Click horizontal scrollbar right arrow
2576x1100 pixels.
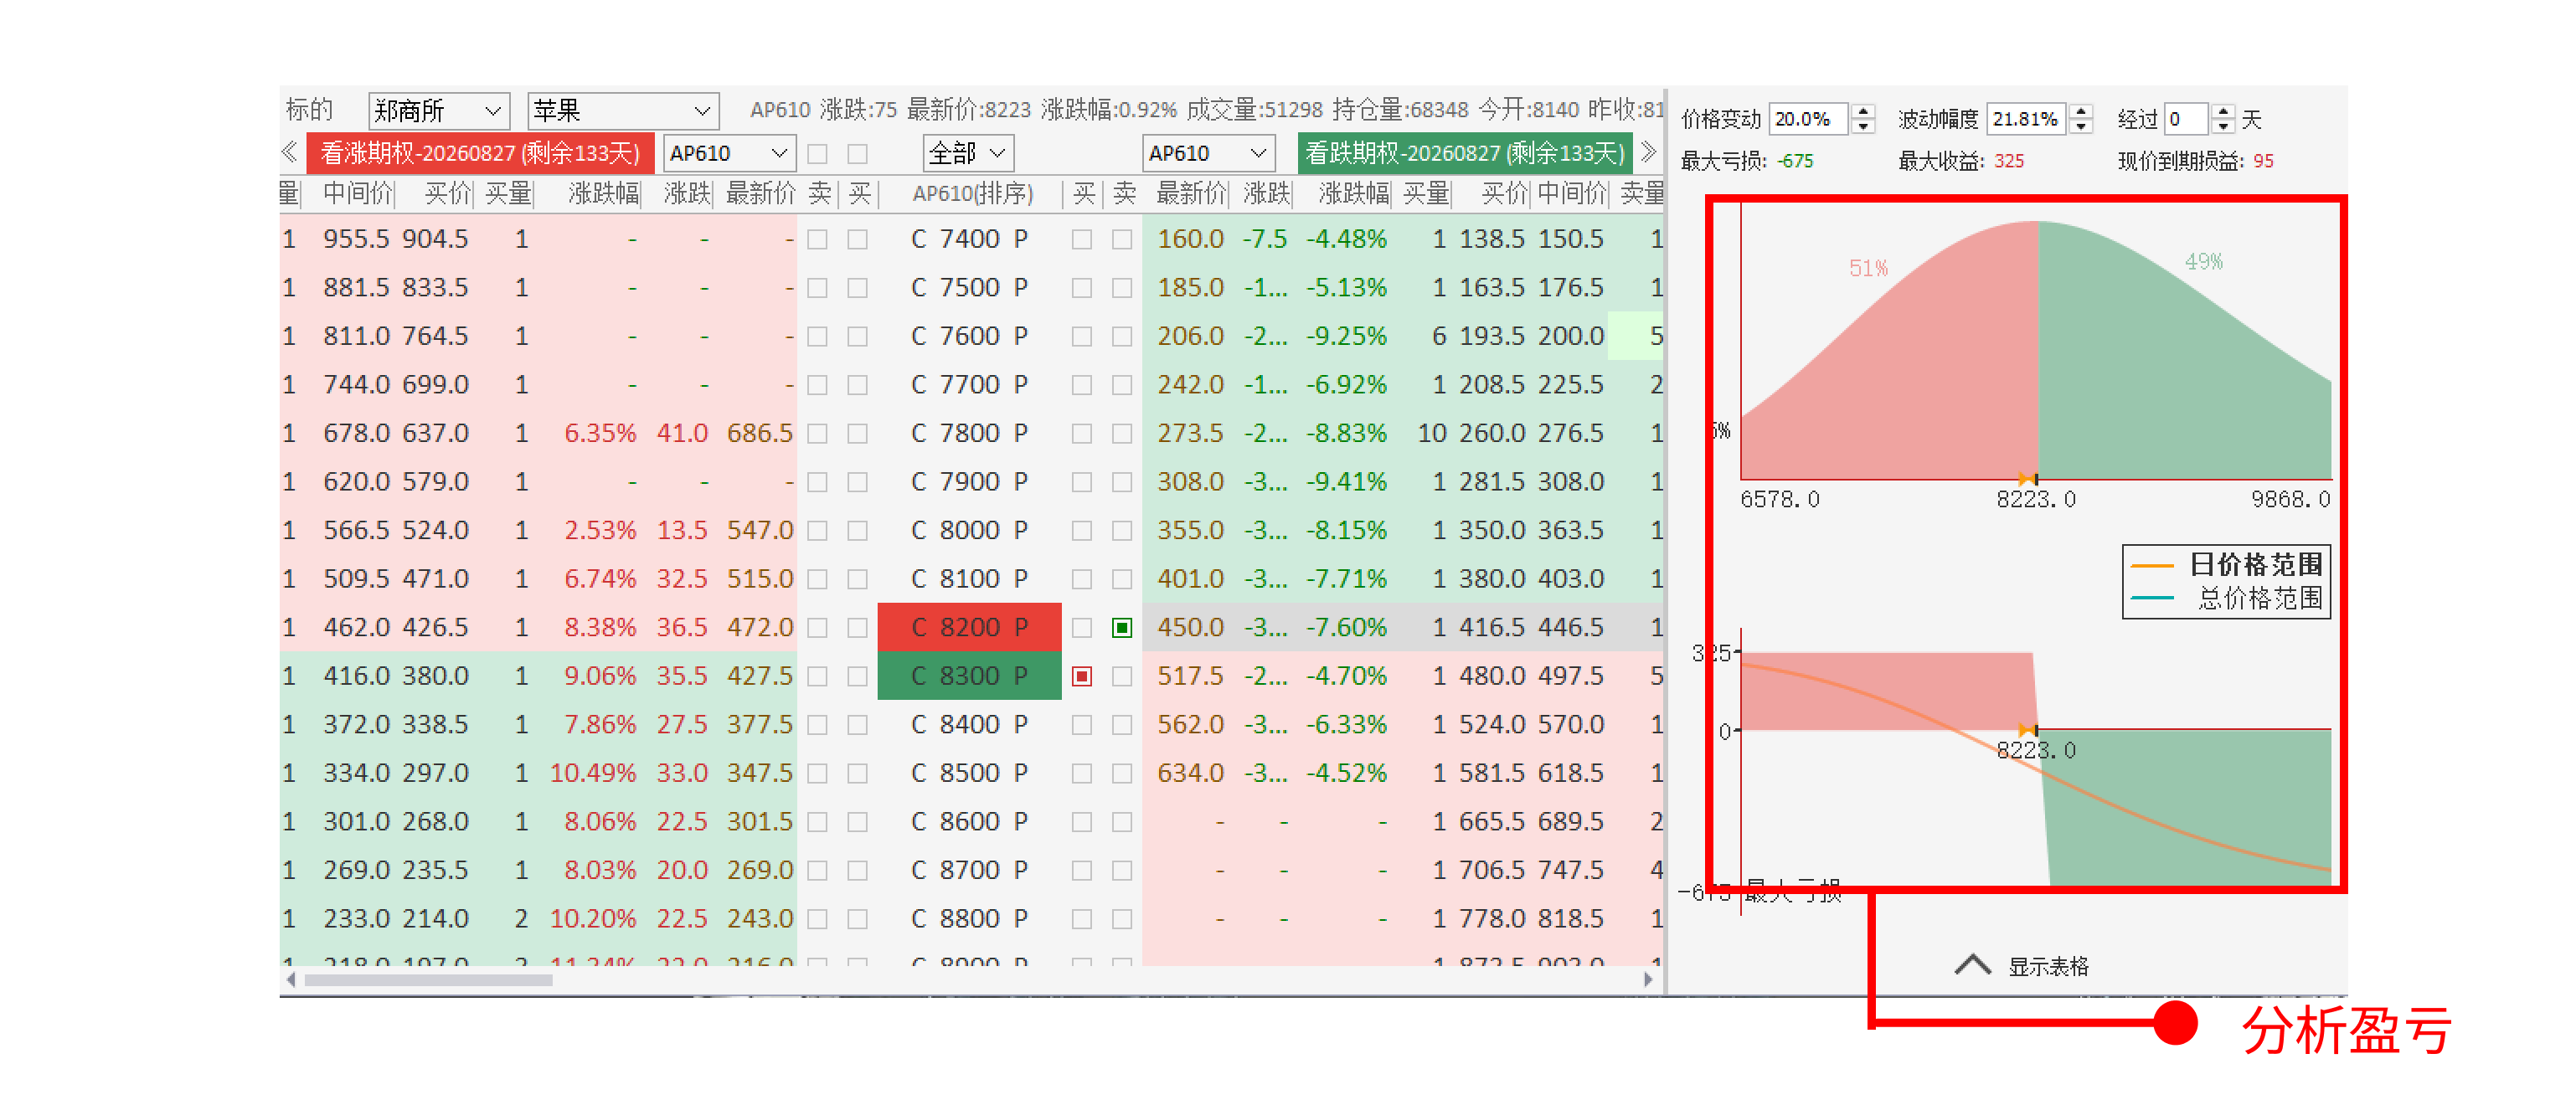click(x=1648, y=979)
